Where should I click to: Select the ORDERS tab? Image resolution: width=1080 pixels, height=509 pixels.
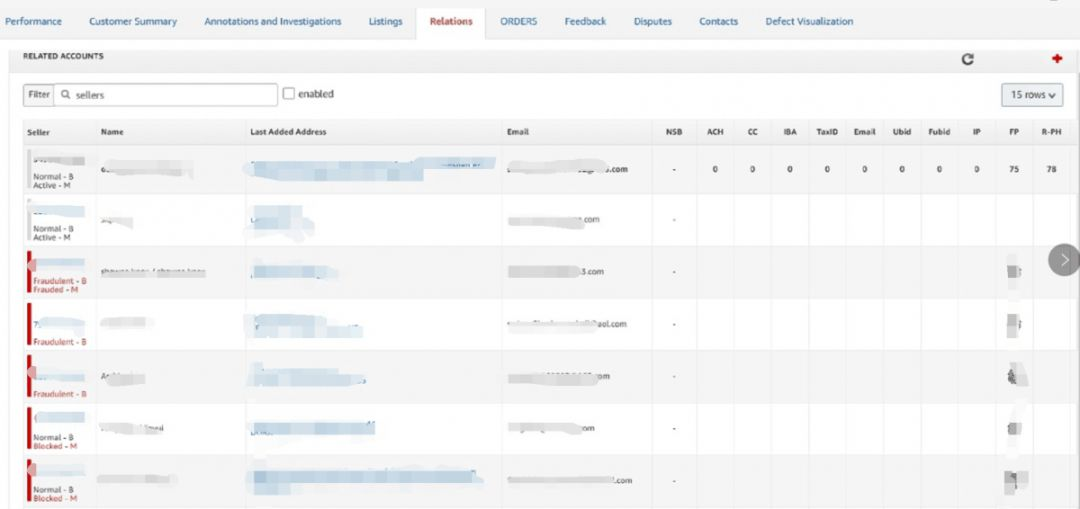tap(518, 21)
